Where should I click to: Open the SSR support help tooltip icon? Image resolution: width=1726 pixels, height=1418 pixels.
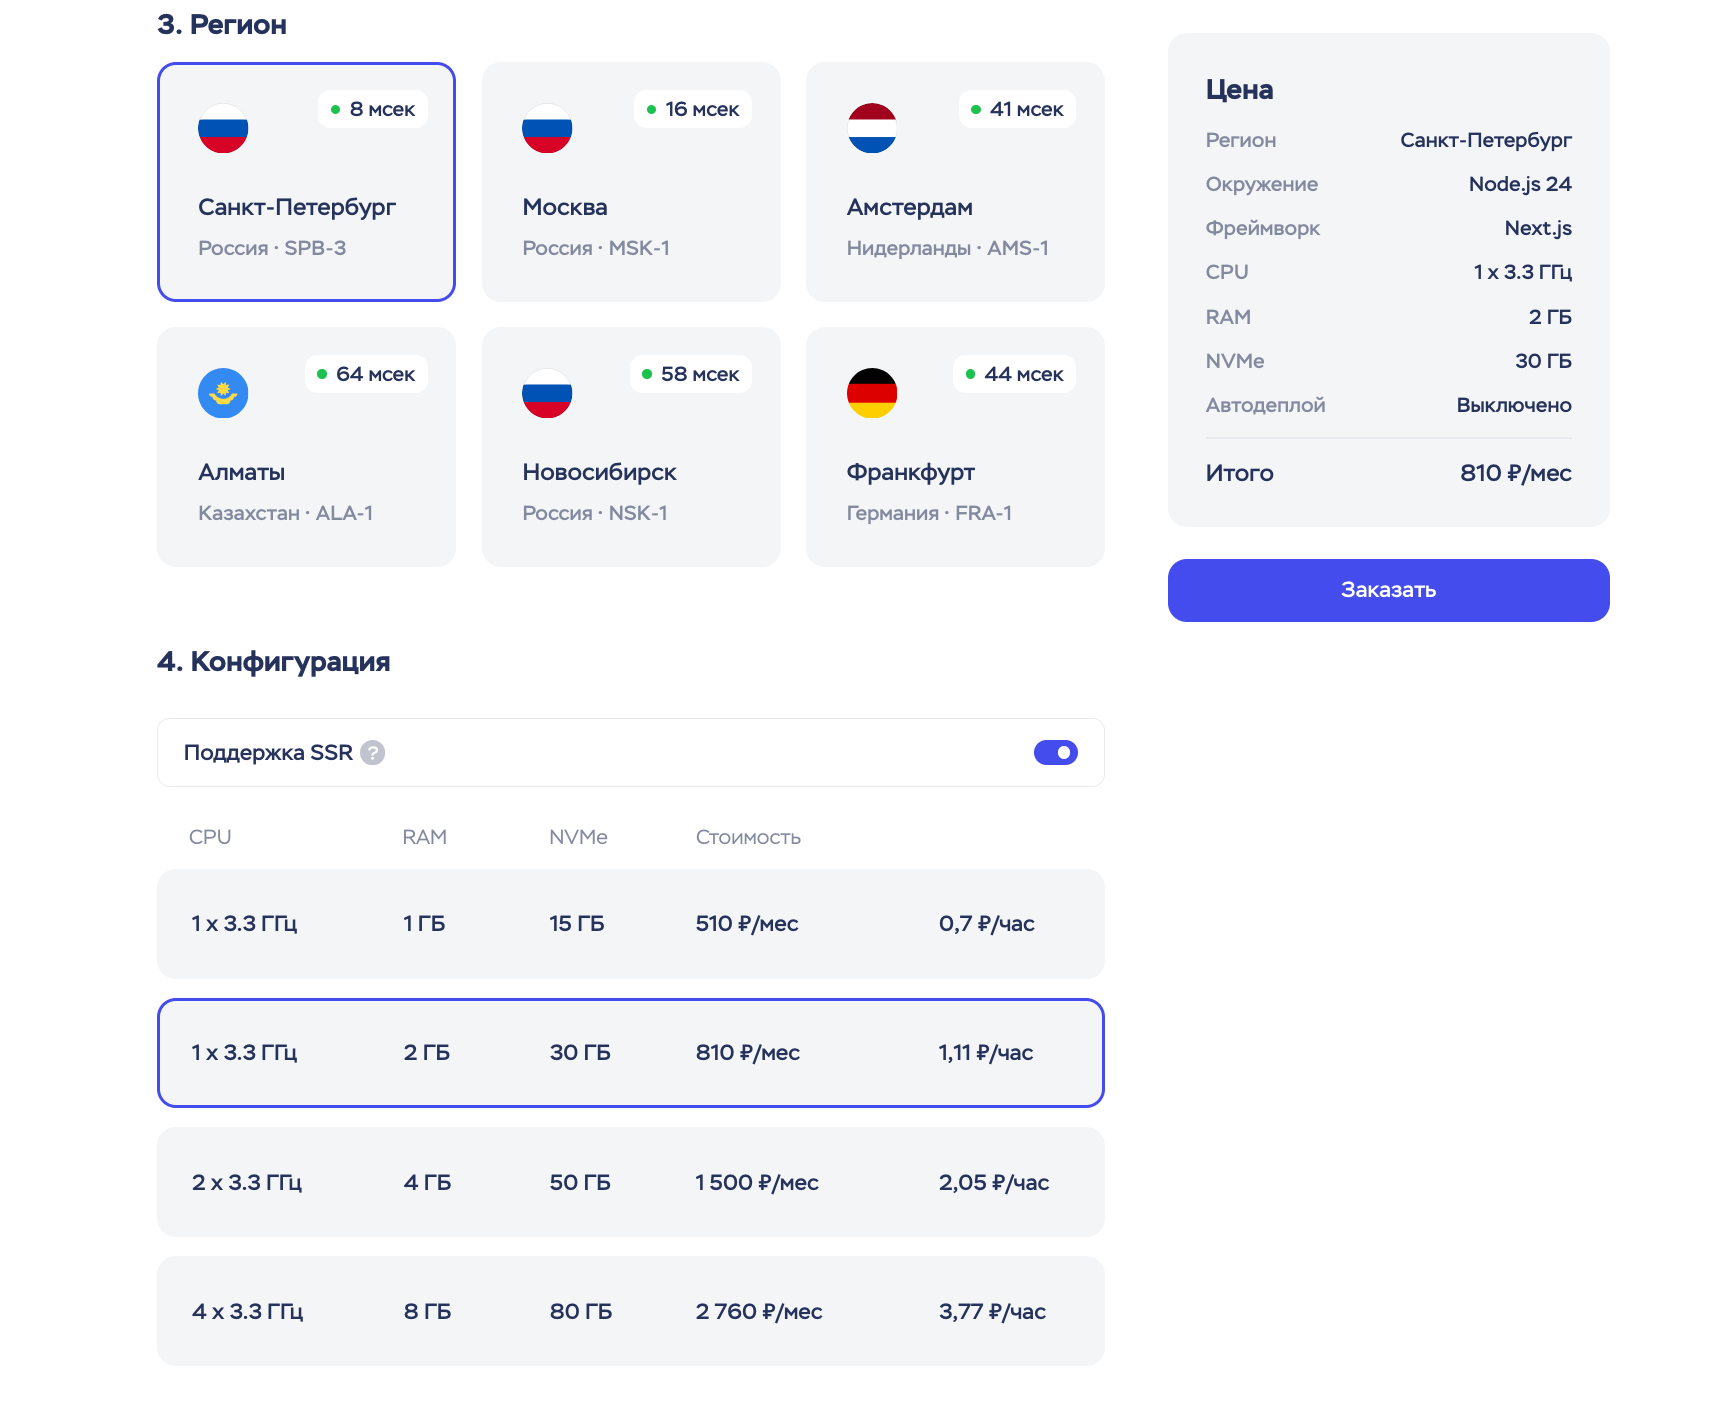coord(373,753)
